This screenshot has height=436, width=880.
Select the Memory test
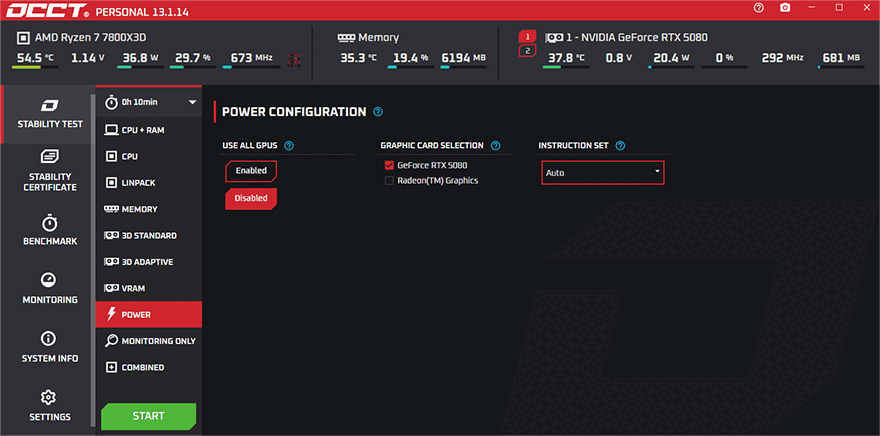(x=149, y=209)
